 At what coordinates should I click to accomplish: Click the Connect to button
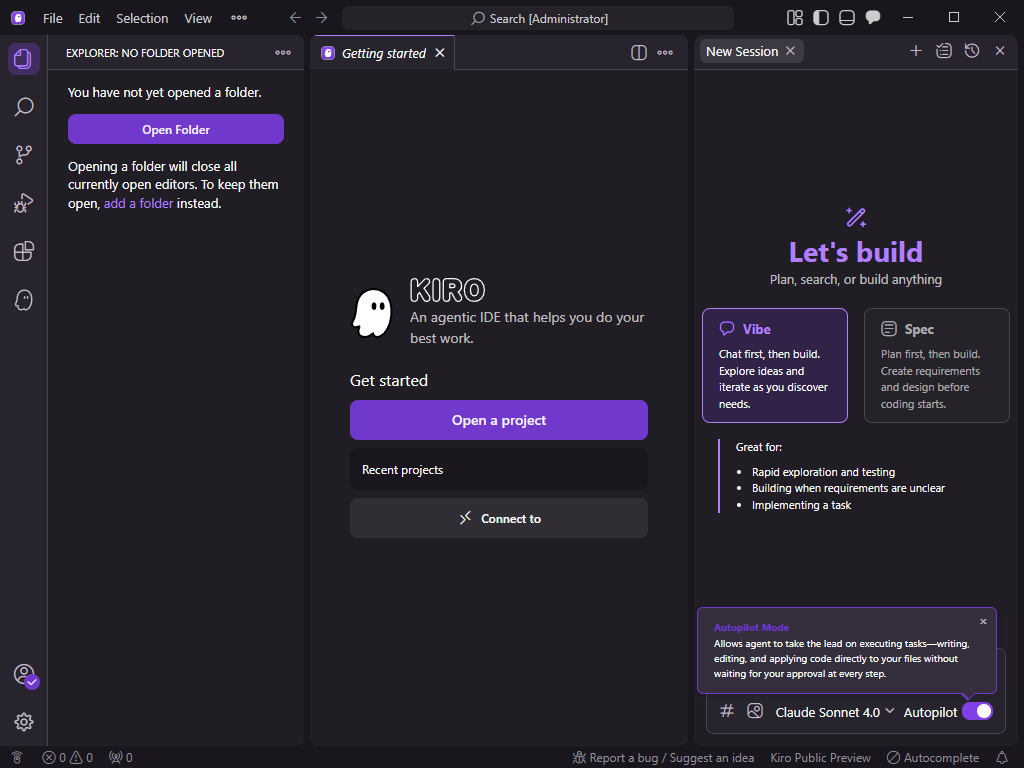[x=499, y=519]
